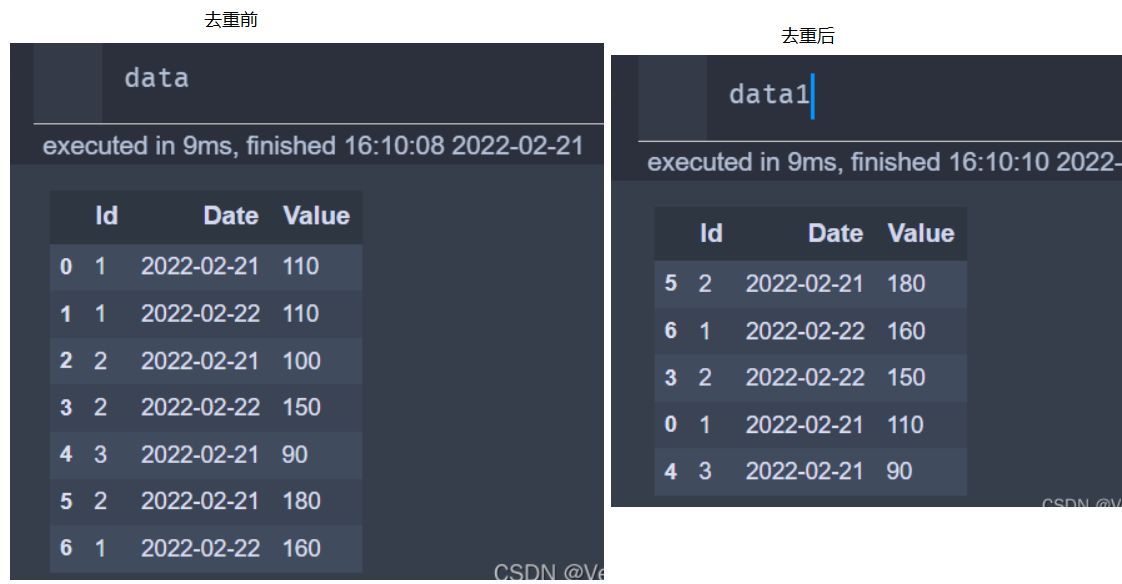Click date 2022-02-21 in left table row 2
Screen dimensions: 1122x584
tap(200, 361)
